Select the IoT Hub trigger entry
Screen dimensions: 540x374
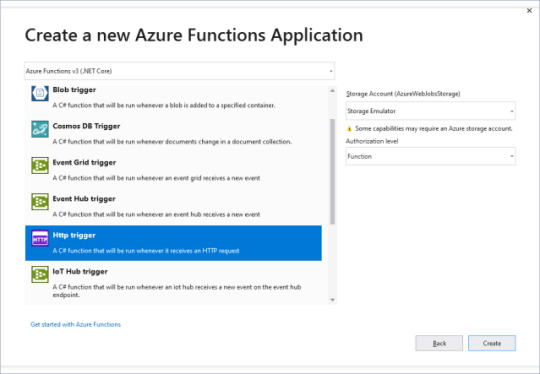tap(173, 282)
